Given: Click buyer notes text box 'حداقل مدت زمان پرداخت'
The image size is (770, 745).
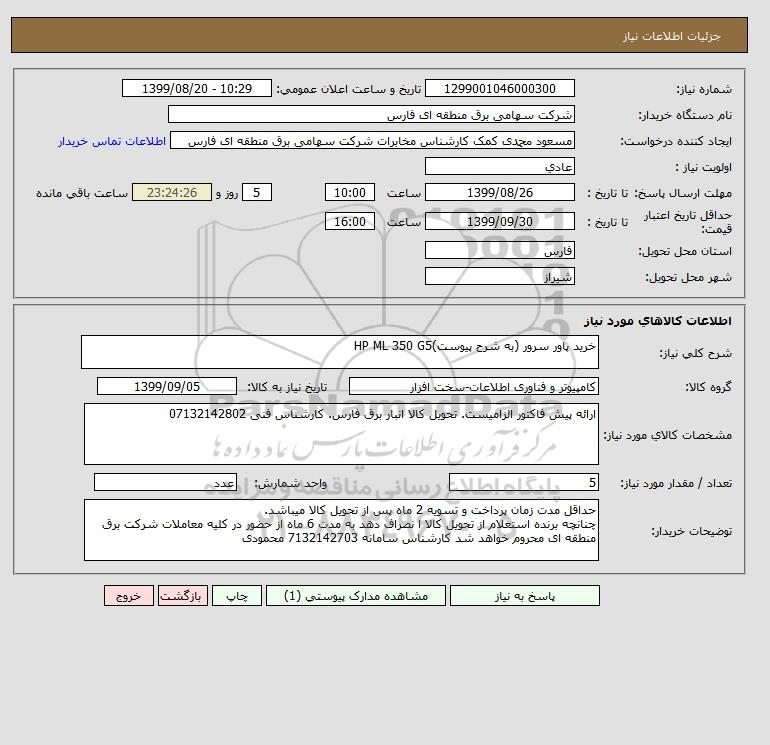Looking at the screenshot, I should (341, 530).
